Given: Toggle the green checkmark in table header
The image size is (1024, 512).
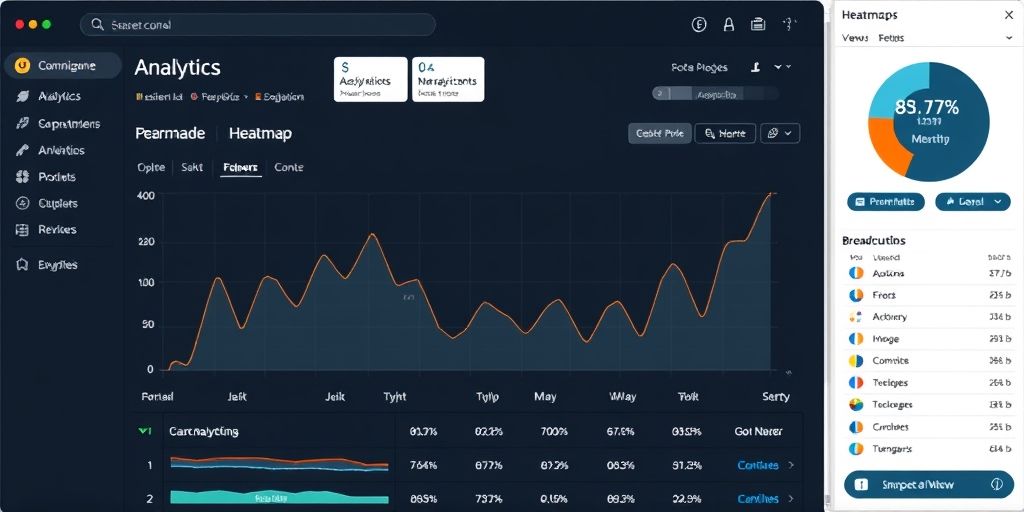Looking at the screenshot, I should coord(144,431).
